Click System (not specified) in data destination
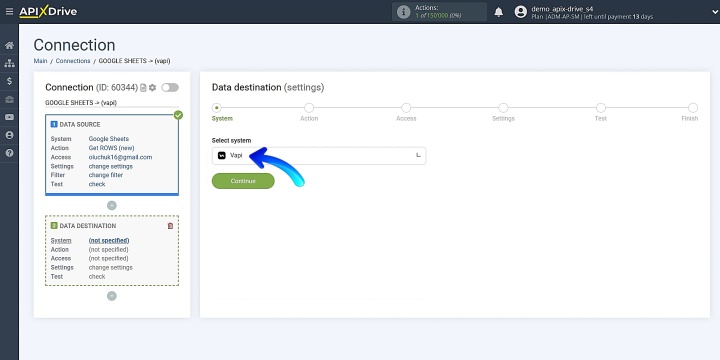 tap(109, 241)
